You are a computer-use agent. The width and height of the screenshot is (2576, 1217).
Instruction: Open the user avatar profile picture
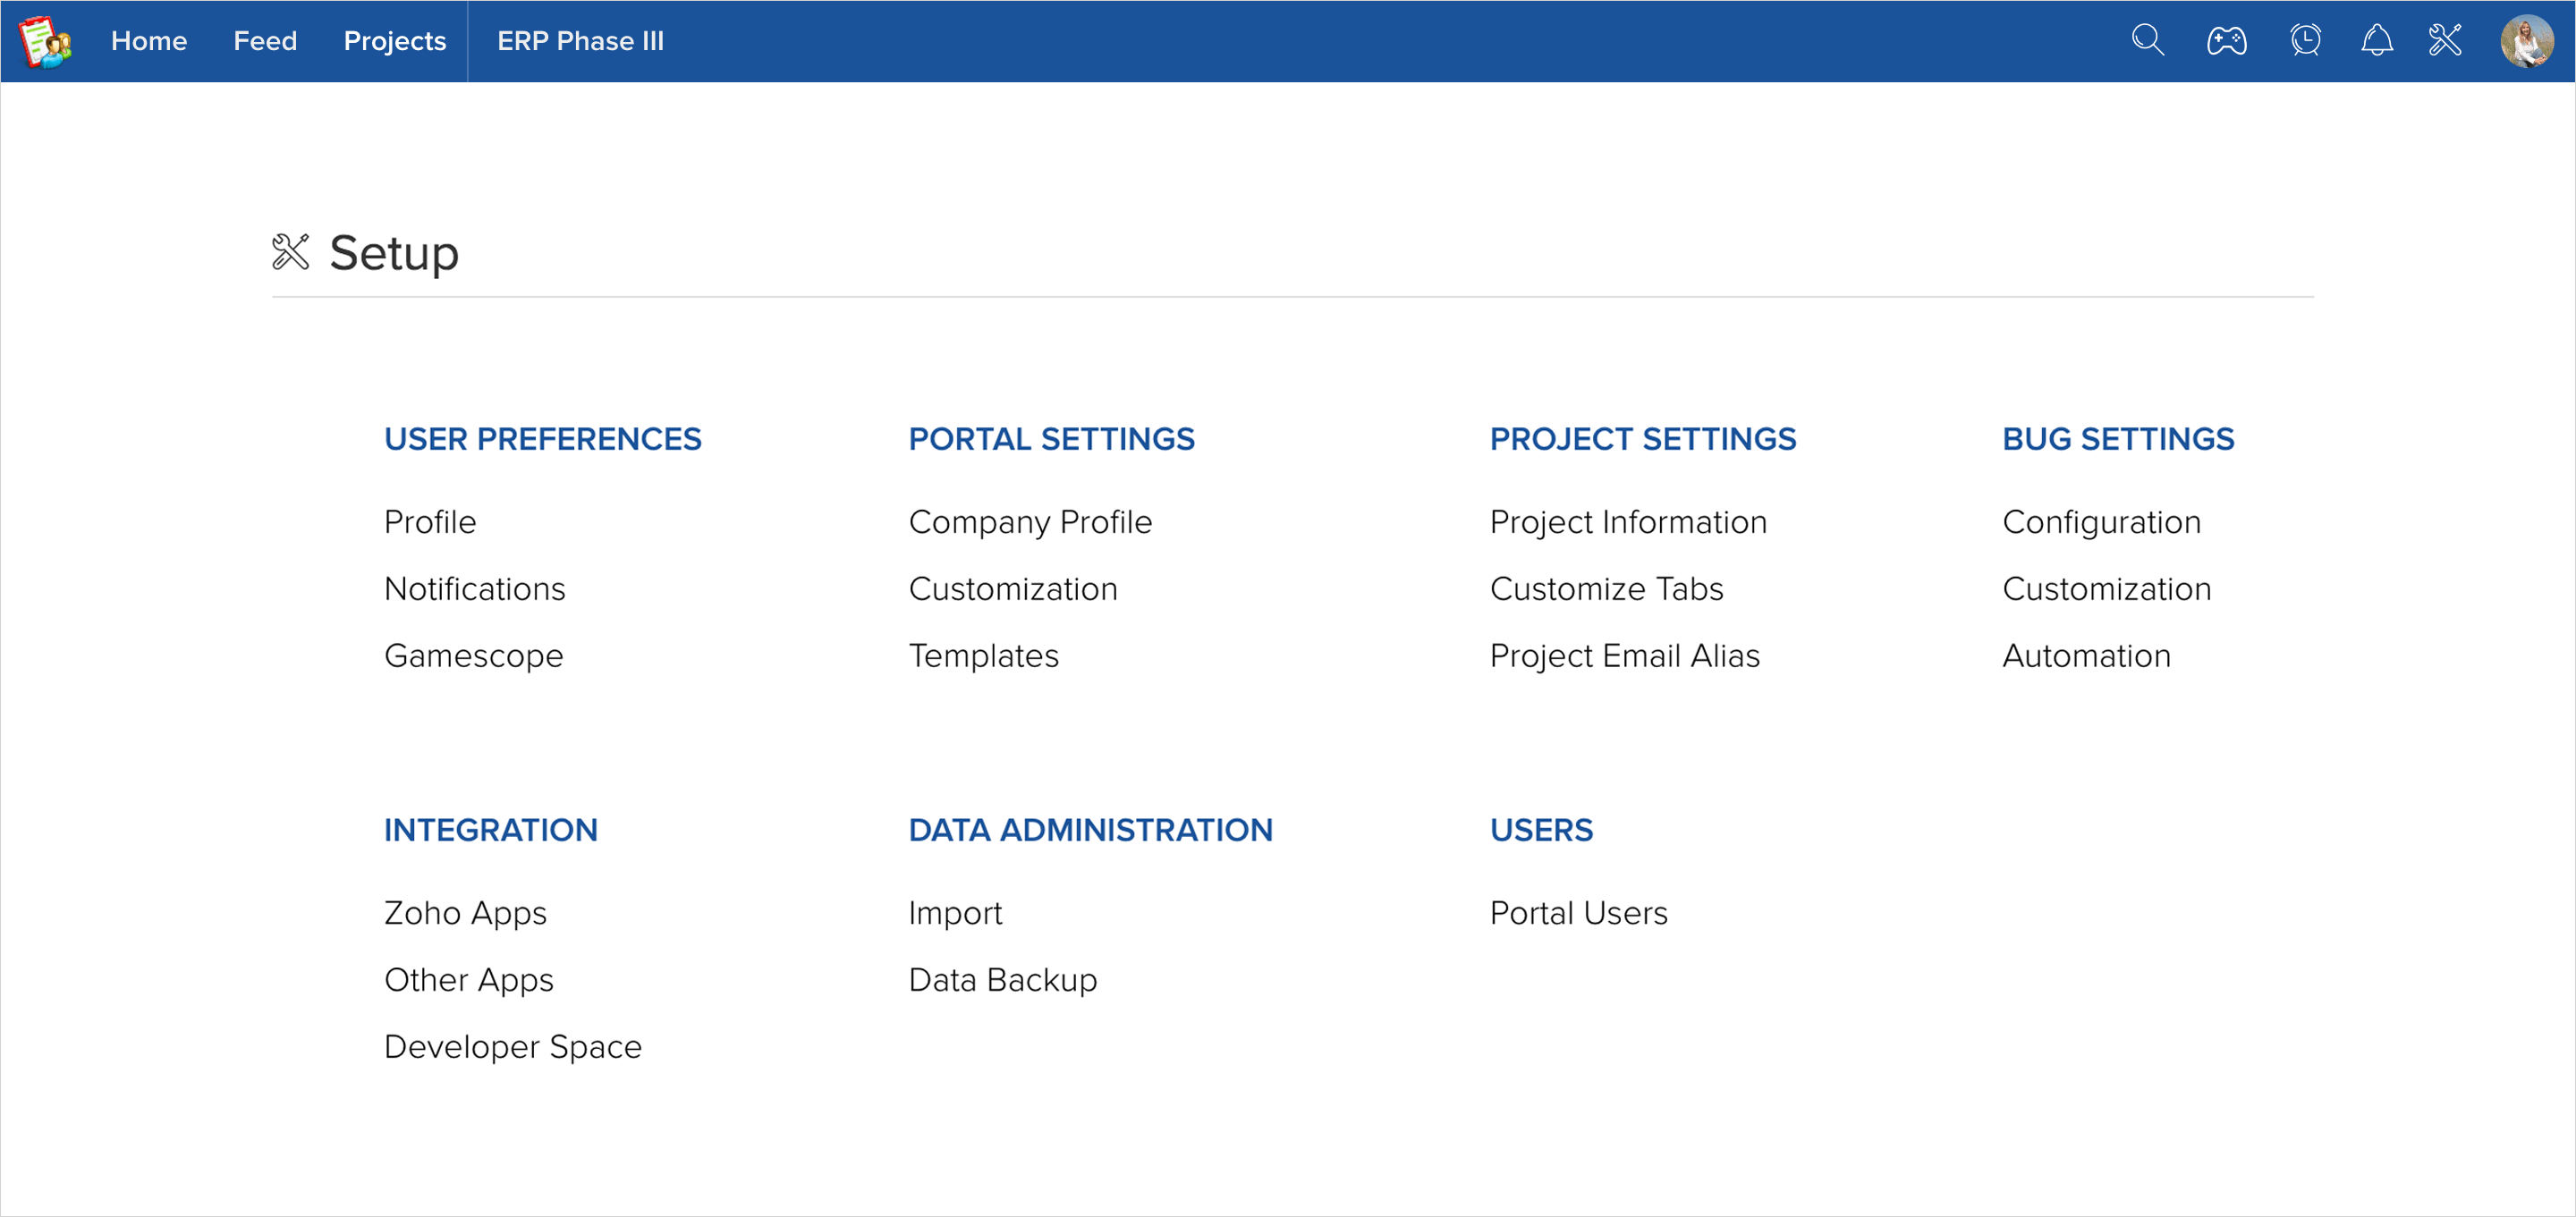2526,41
